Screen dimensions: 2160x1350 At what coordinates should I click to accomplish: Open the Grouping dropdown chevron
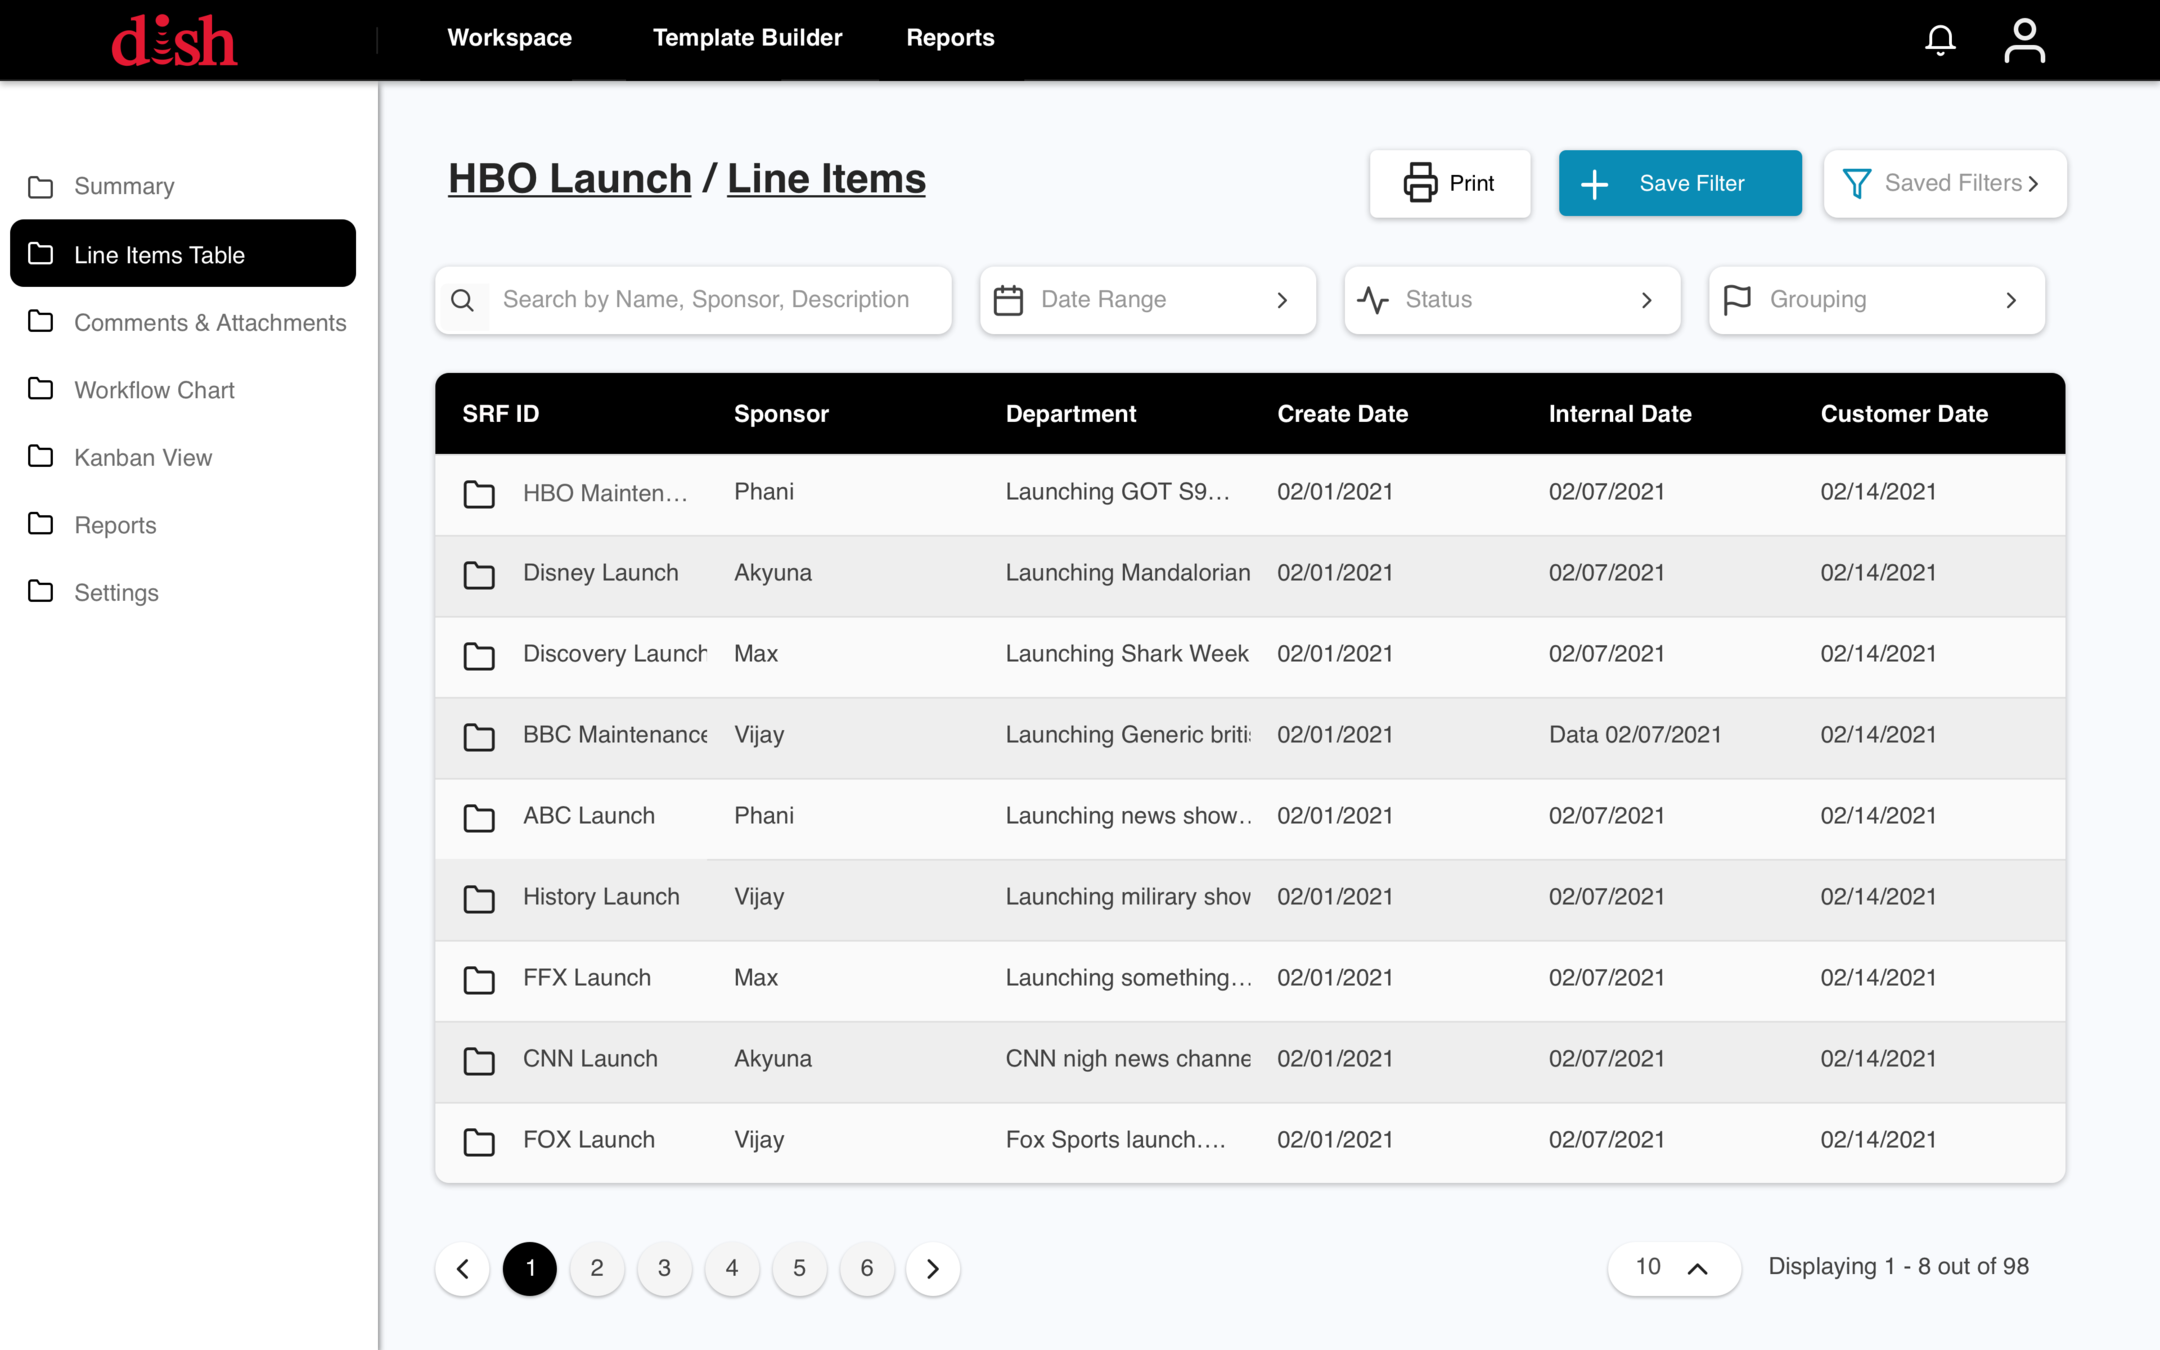point(2010,300)
